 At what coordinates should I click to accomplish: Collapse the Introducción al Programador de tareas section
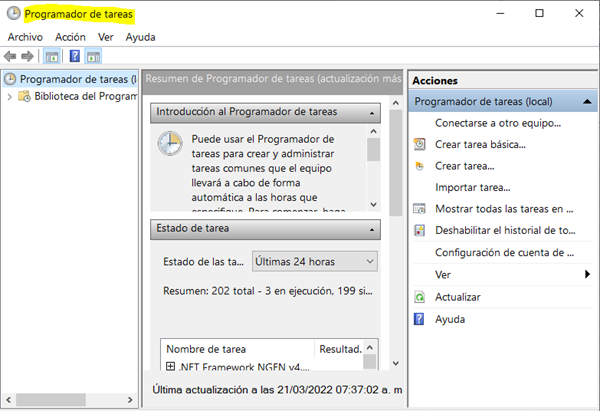372,113
